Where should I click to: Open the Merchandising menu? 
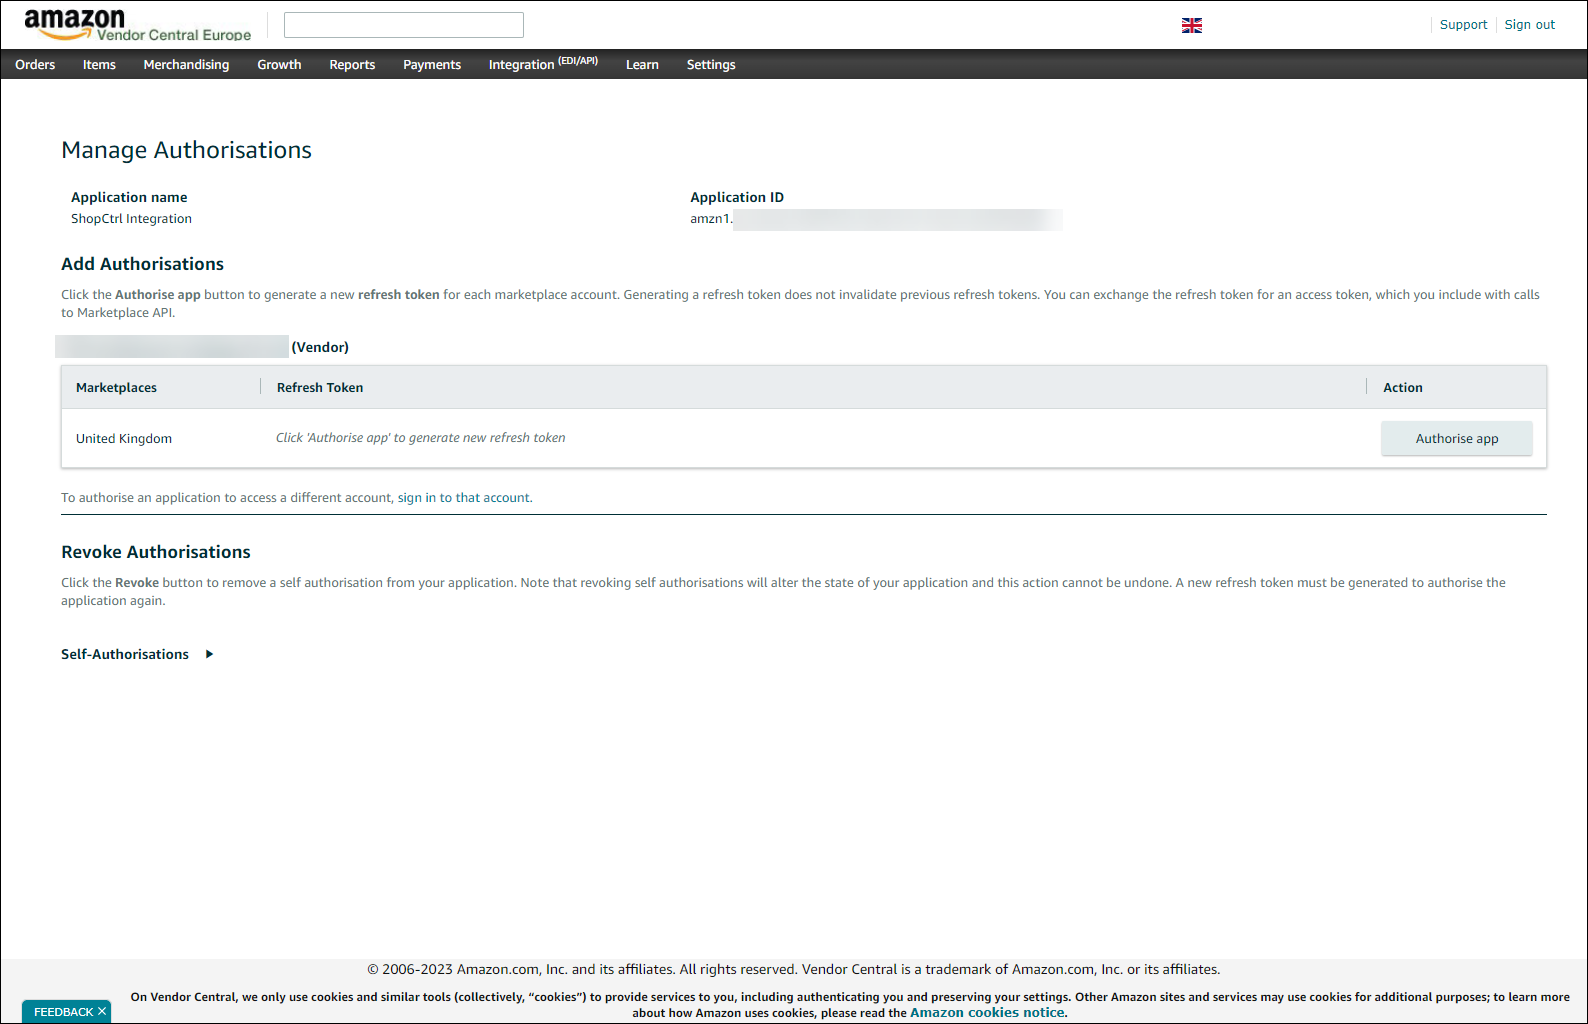(186, 64)
